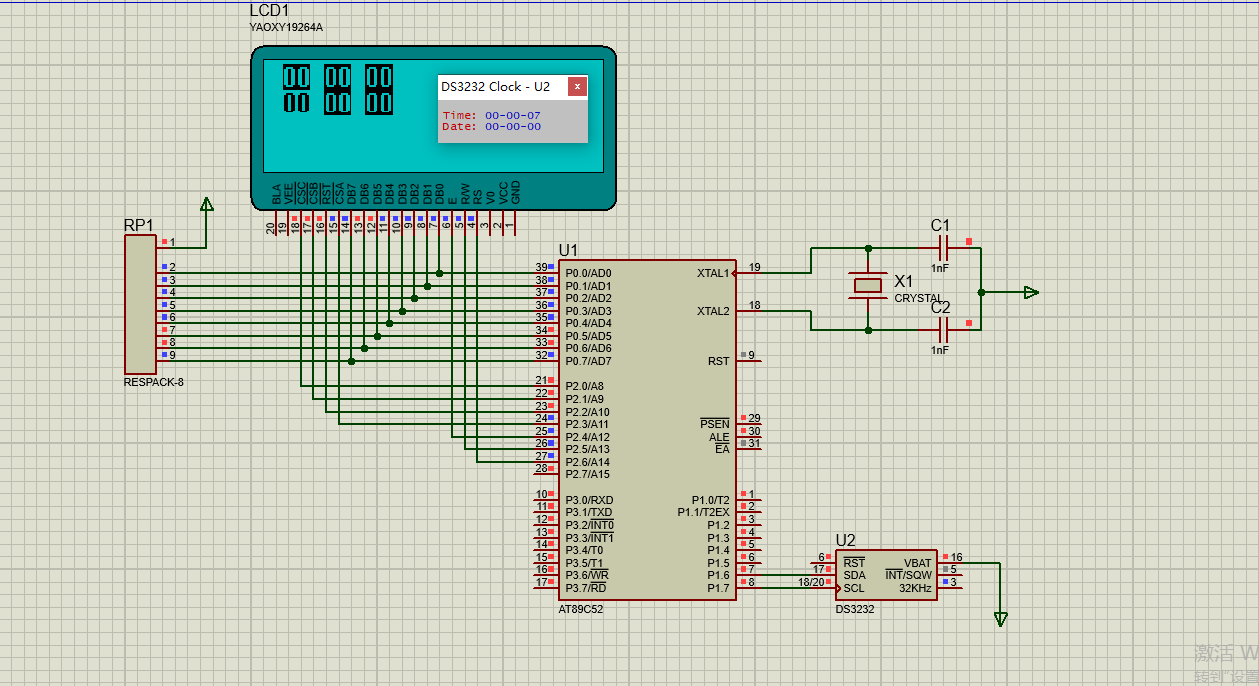Click the RESPACK-8 part value

click(x=154, y=382)
